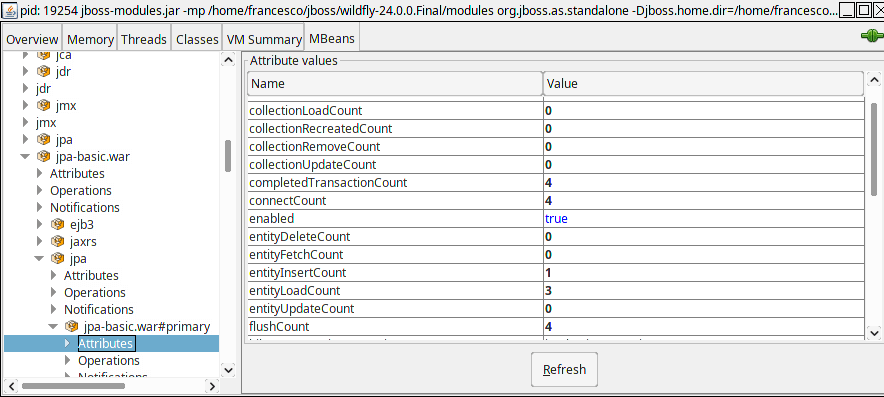Click the tree scroll down arrow
Viewport: 884px width, 397px height.
click(228, 370)
